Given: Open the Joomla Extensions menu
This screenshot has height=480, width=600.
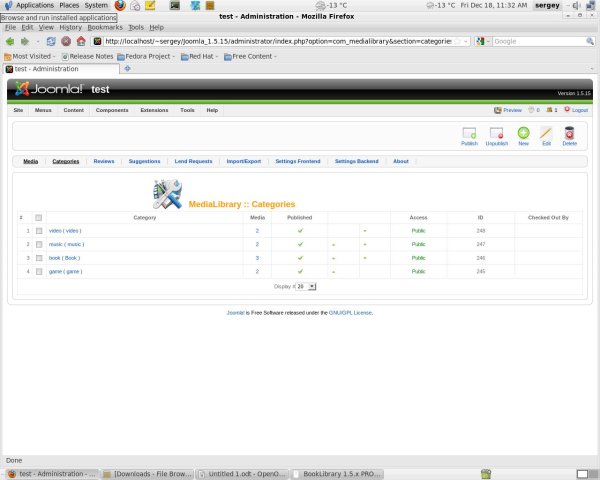Looking at the screenshot, I should click(x=154, y=110).
